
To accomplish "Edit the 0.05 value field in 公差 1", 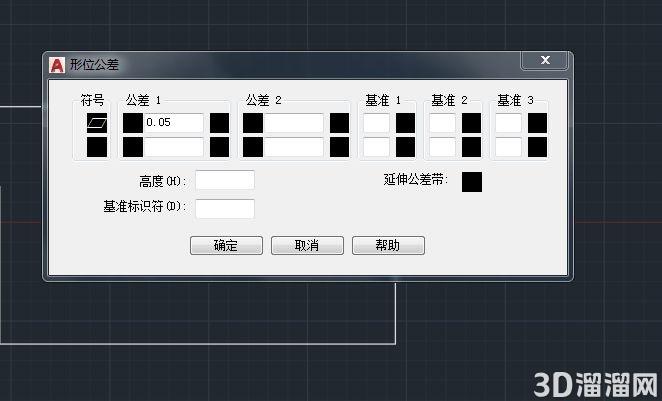I will click(x=174, y=123).
